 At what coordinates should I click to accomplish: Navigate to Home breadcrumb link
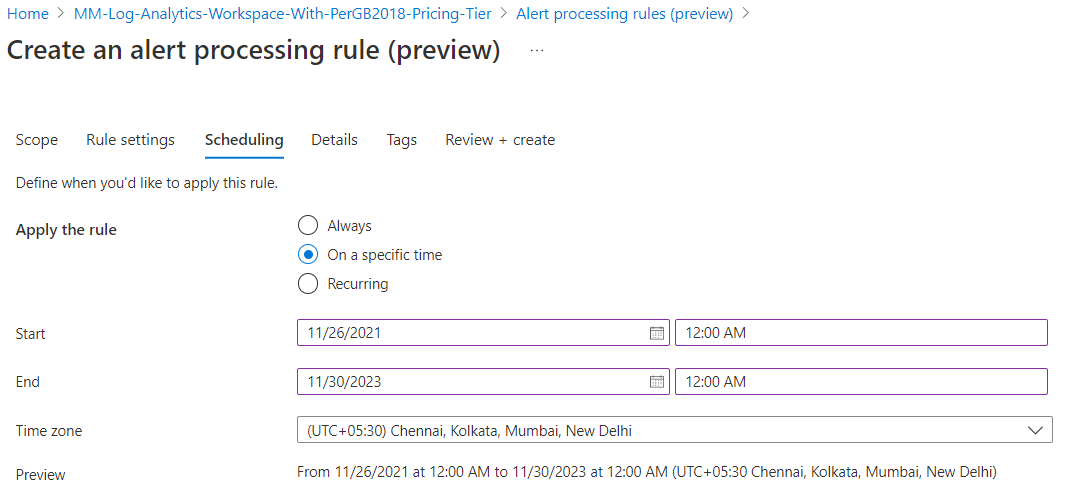coord(28,14)
